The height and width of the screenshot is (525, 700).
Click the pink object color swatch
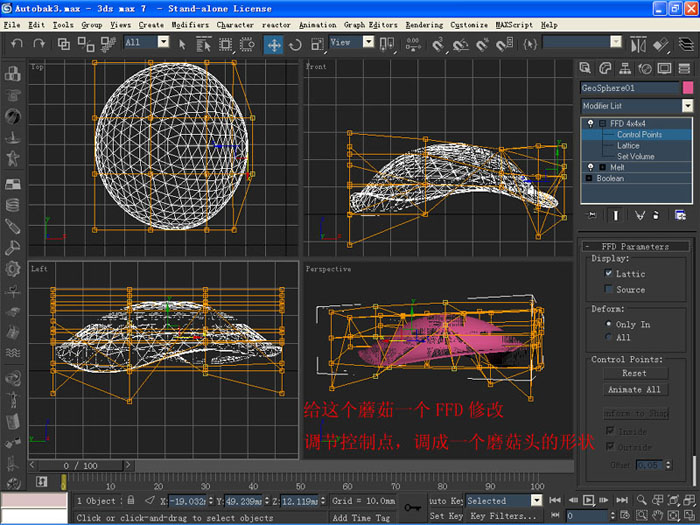point(688,88)
